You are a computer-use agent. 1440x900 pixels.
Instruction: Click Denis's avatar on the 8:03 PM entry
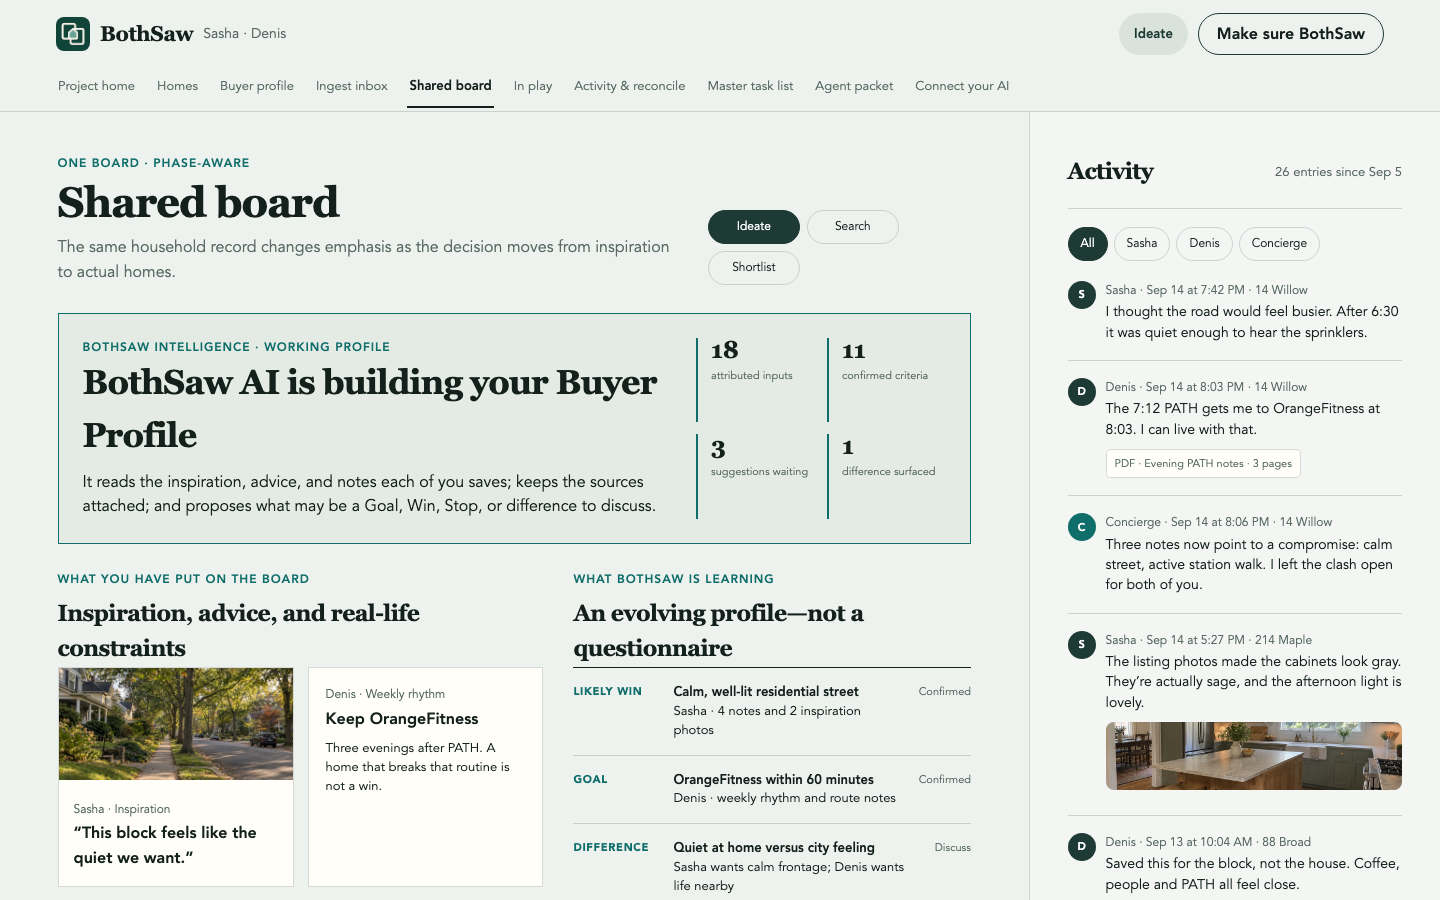pos(1081,392)
